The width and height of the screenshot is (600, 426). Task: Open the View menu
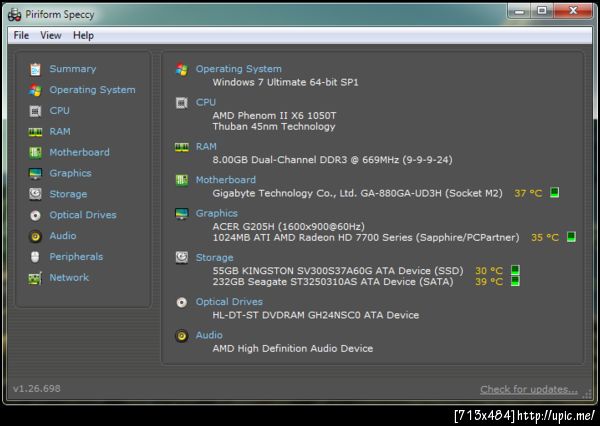[51, 35]
